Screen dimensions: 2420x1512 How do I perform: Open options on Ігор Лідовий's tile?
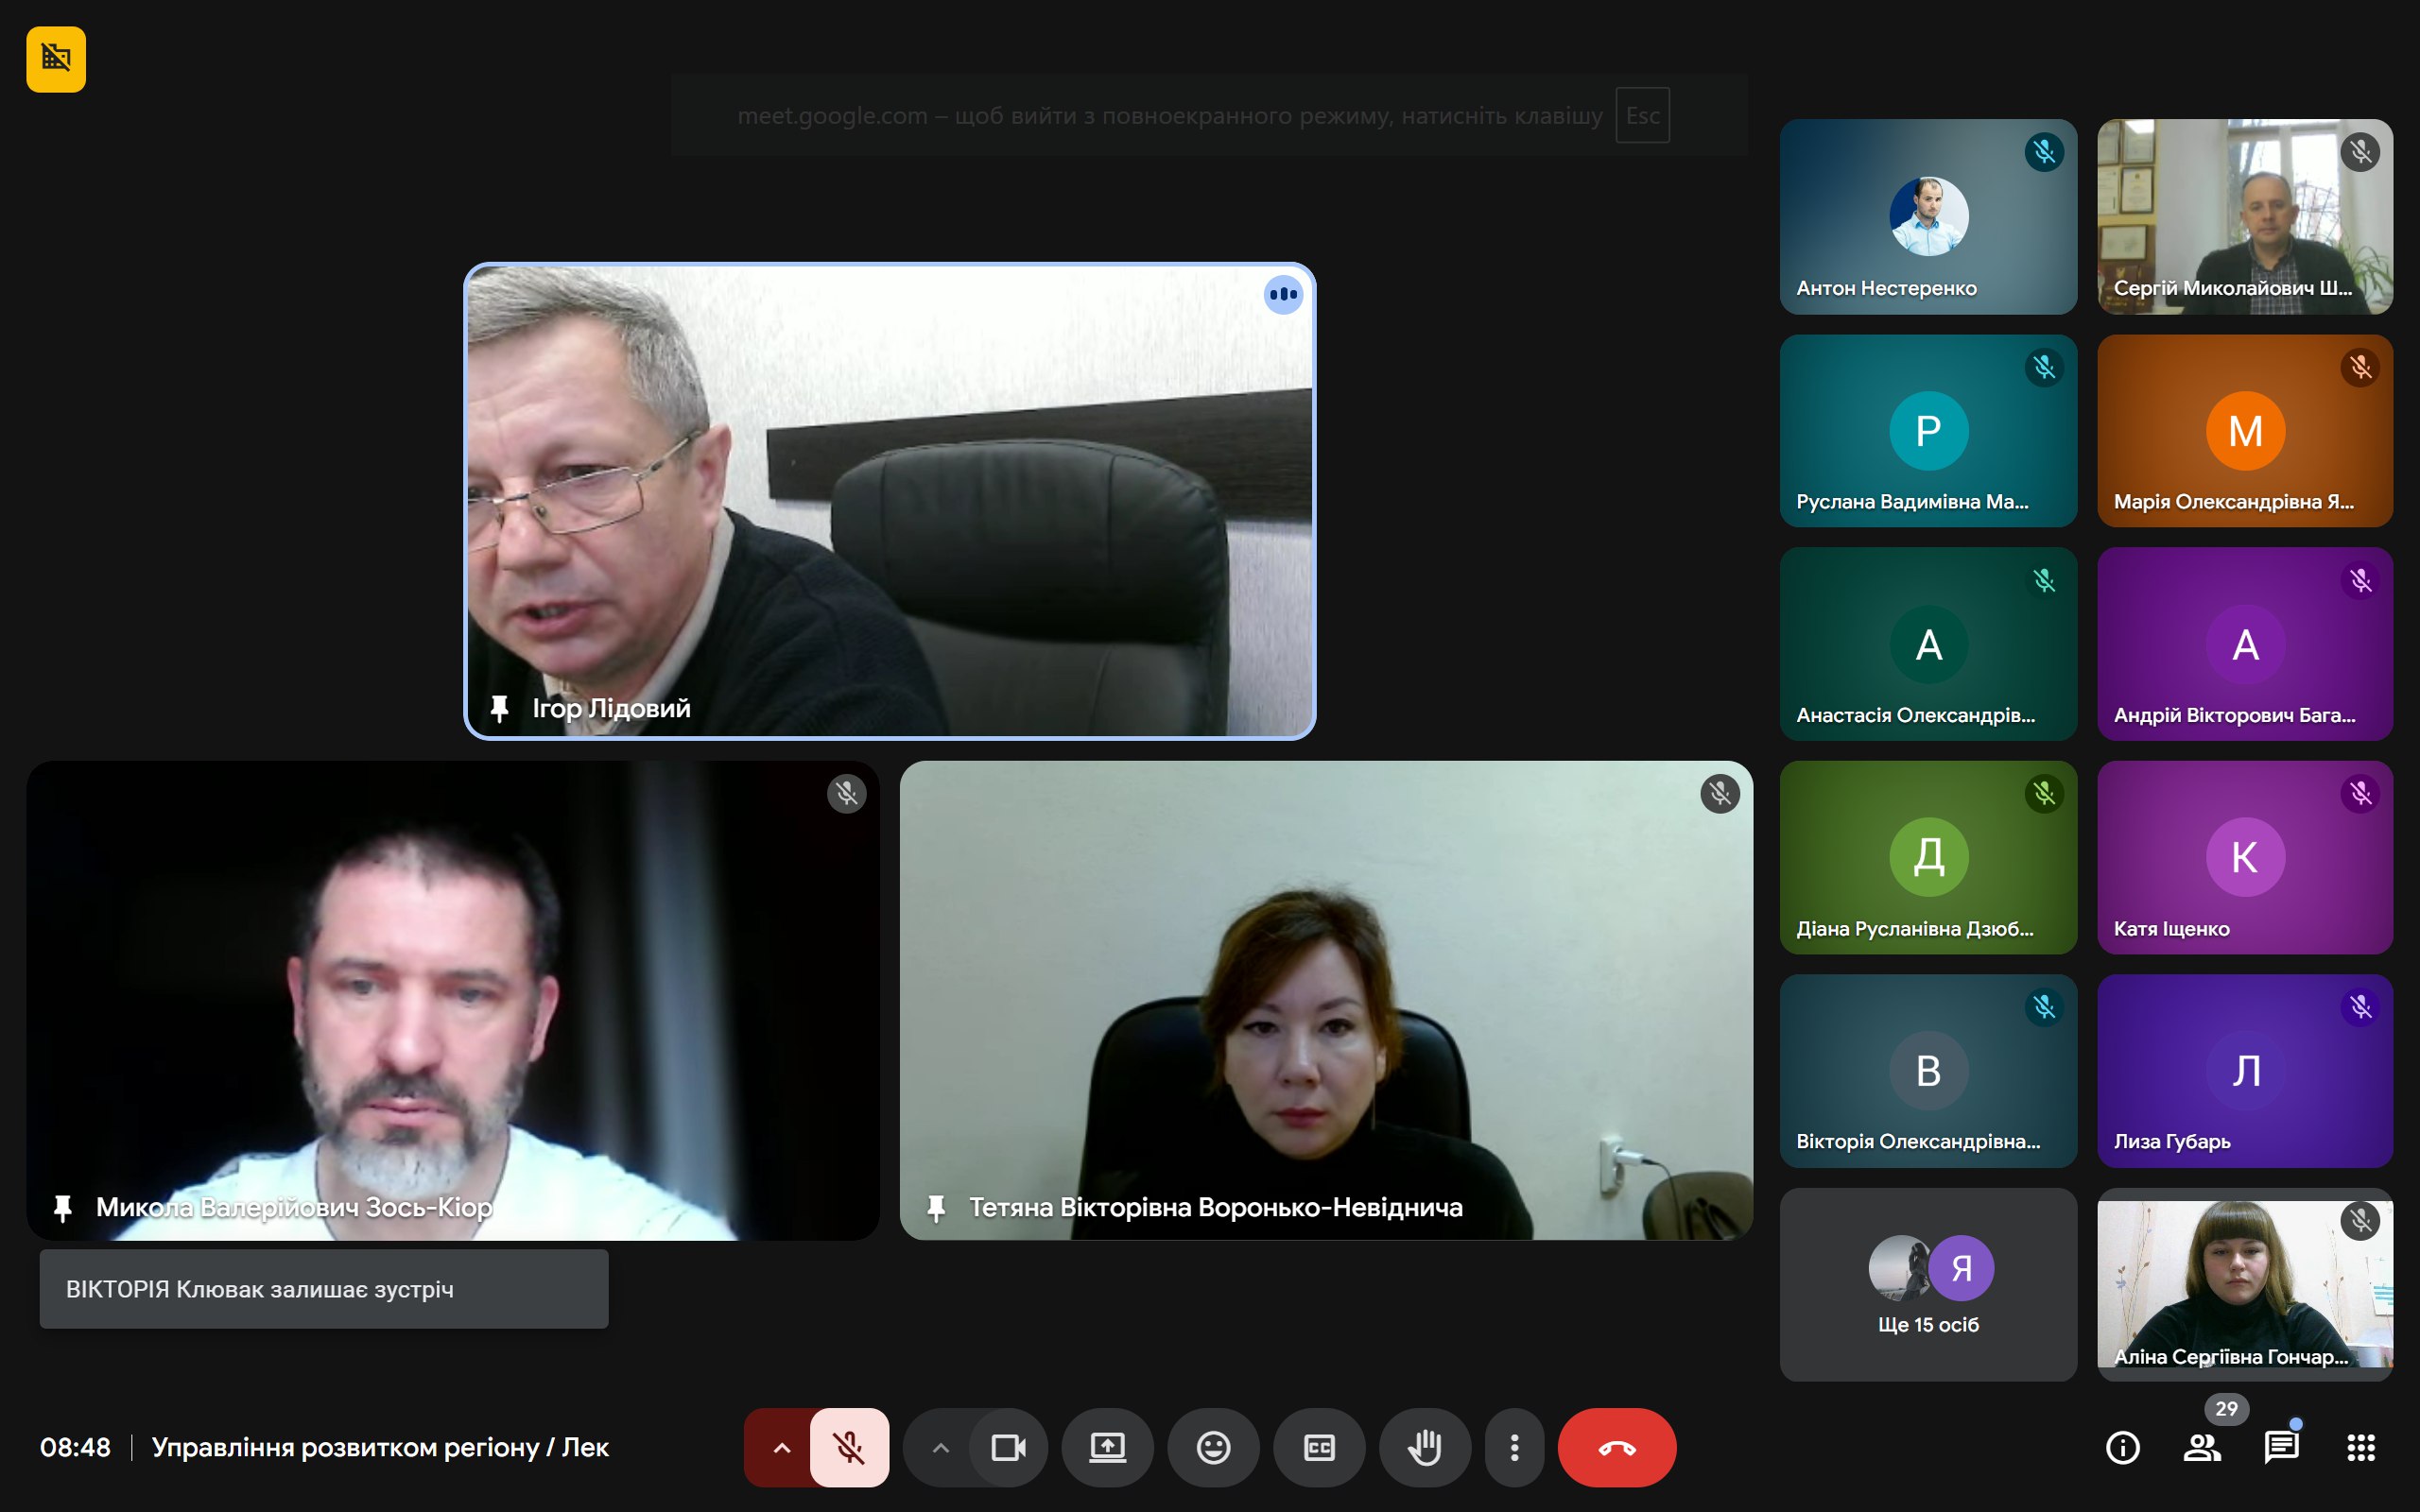point(1283,295)
